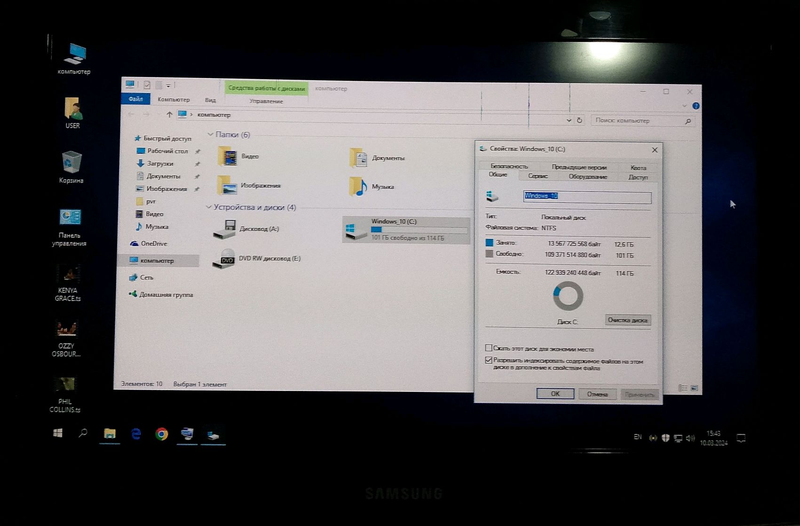Open the Музыка folder icon

click(x=371, y=187)
